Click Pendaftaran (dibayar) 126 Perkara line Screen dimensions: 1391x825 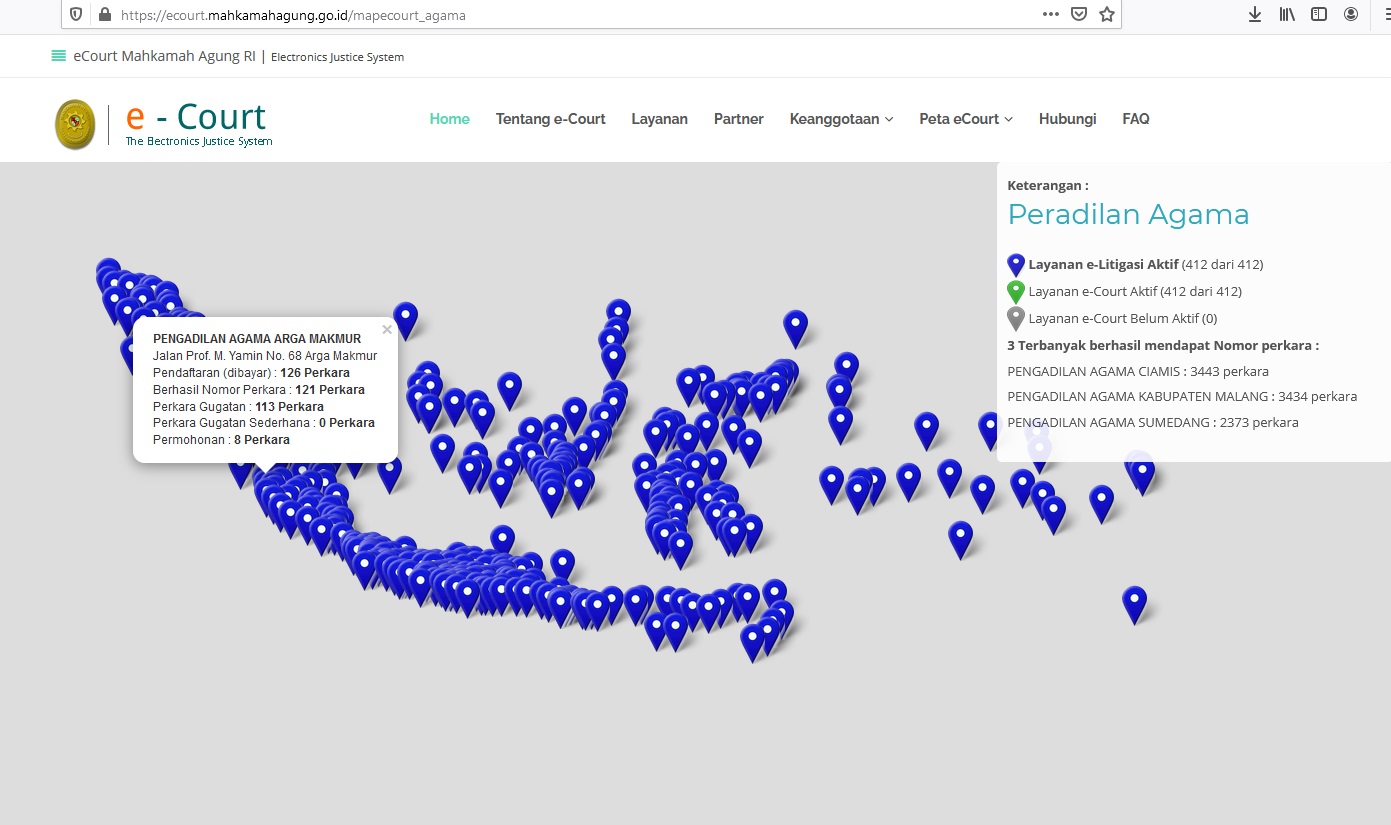(251, 373)
